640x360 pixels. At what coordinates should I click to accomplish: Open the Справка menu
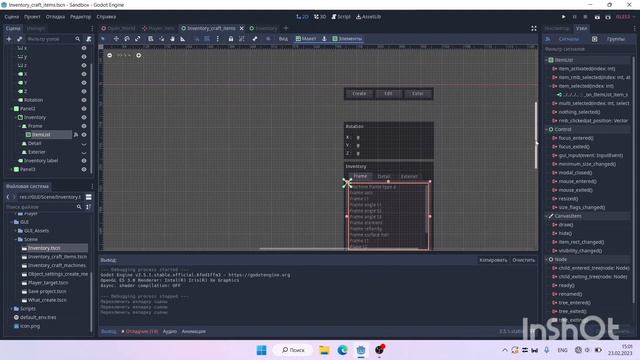click(106, 17)
